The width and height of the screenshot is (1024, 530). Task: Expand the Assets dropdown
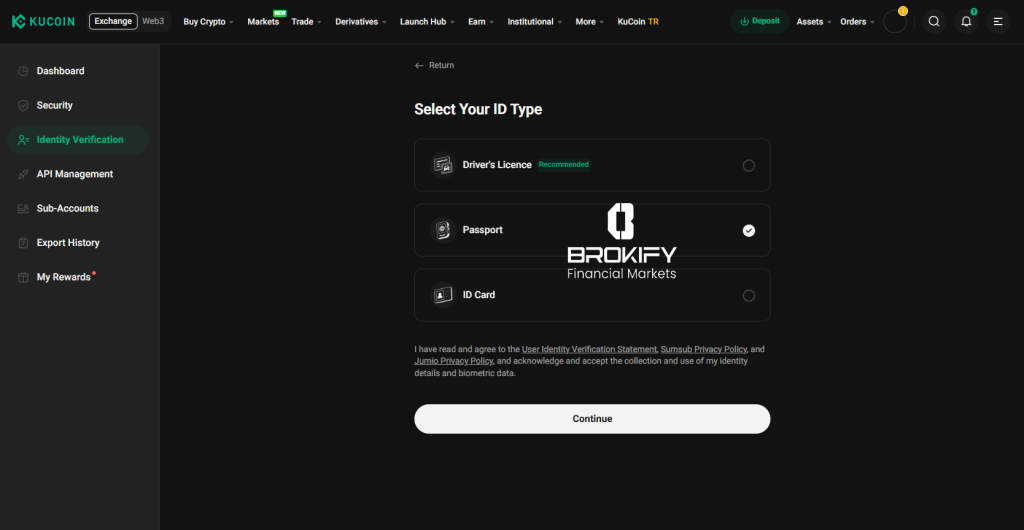pos(814,22)
